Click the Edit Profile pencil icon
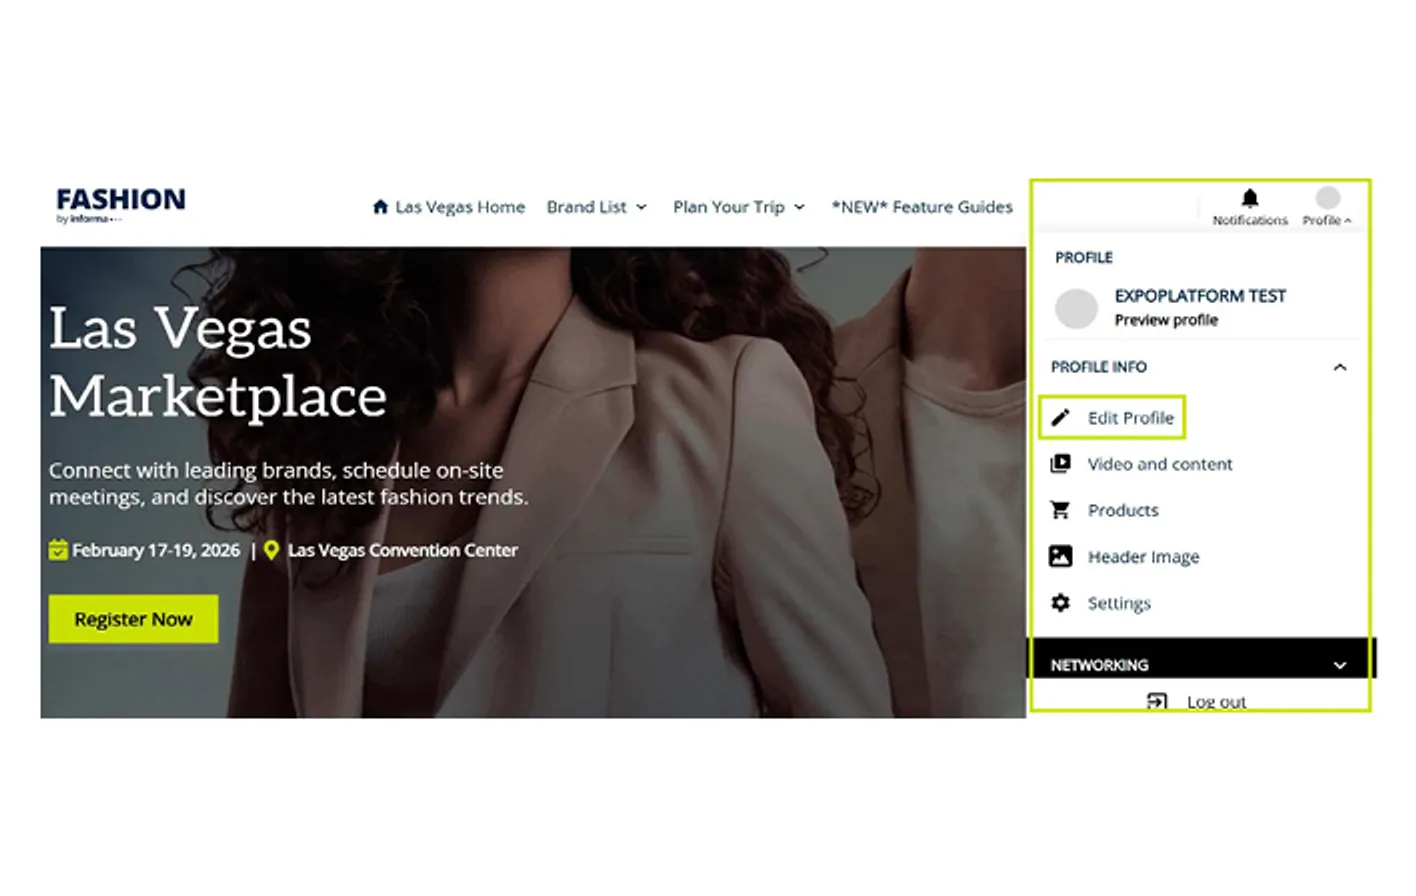This screenshot has width=1416, height=896. pyautogui.click(x=1060, y=418)
